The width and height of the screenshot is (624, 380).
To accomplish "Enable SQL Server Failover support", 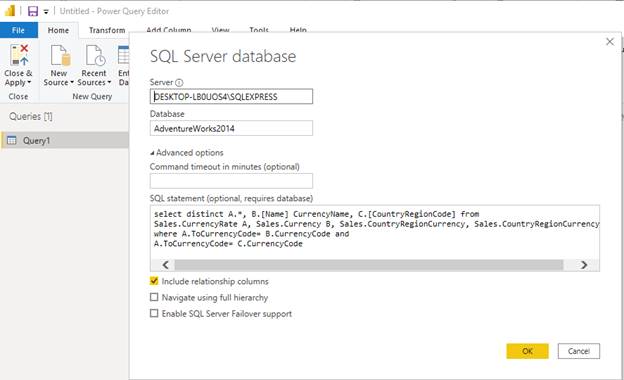I will (x=154, y=313).
